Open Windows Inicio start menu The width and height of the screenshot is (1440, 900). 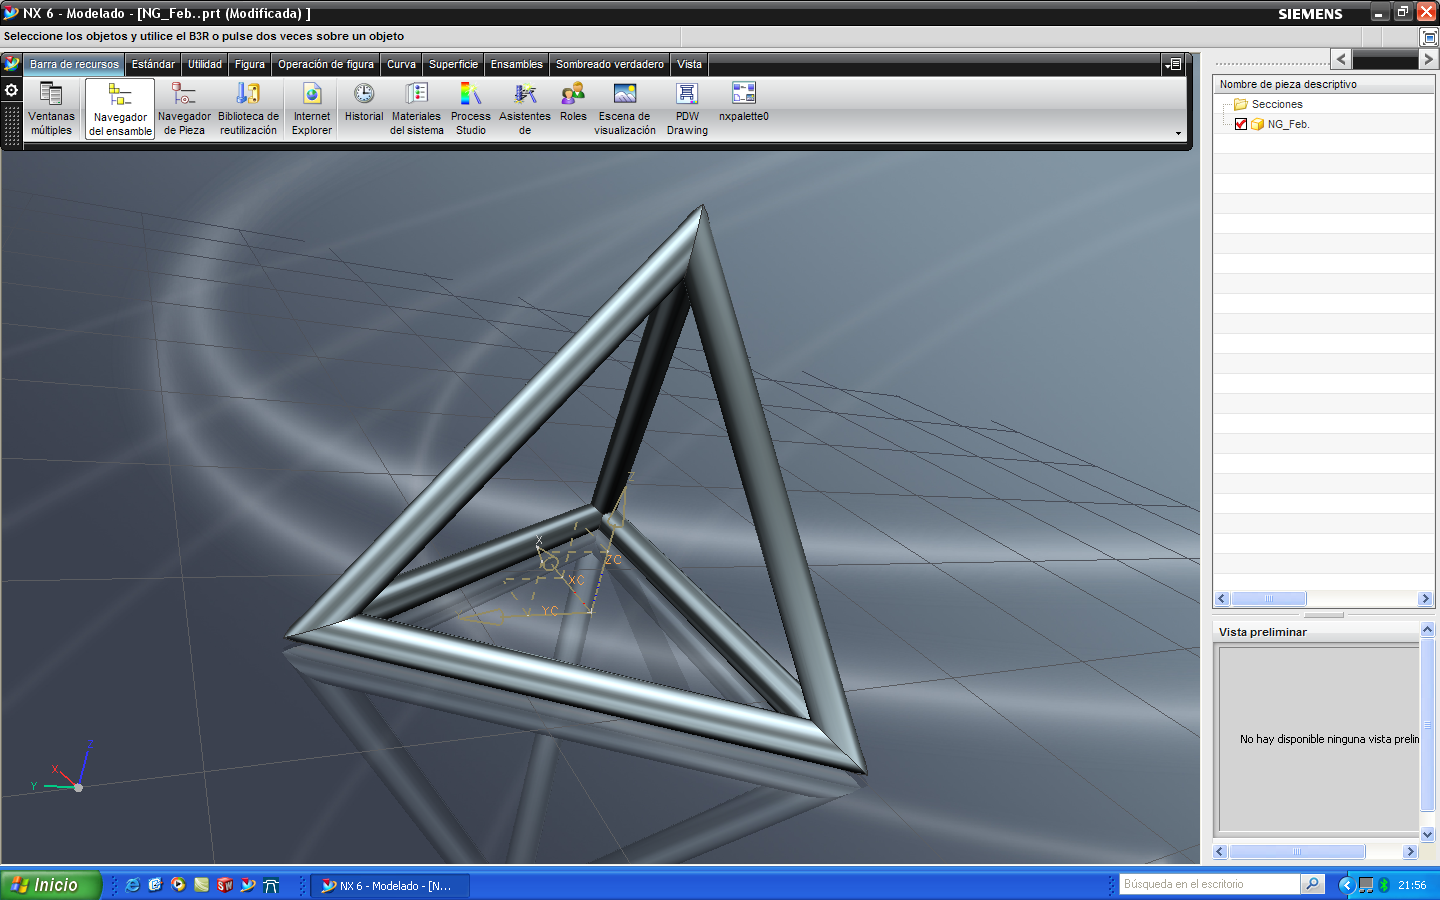click(51, 885)
